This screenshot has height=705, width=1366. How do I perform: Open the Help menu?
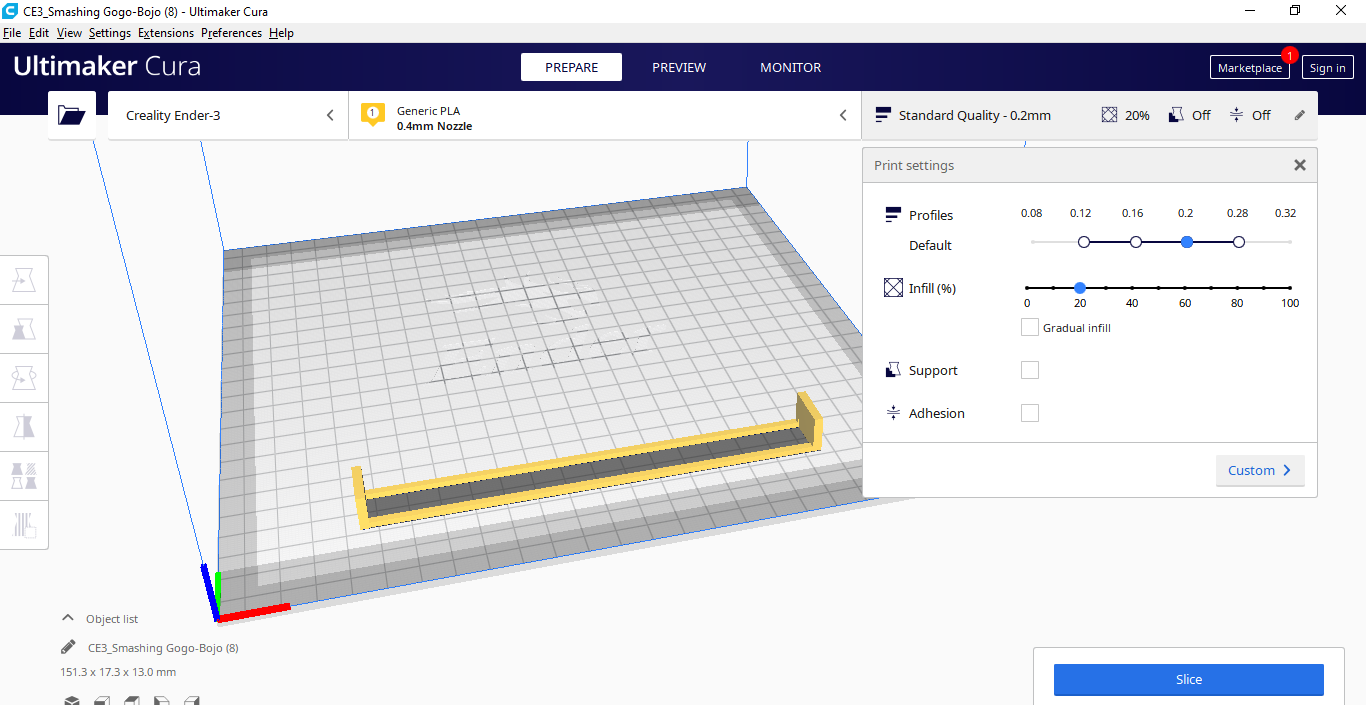pyautogui.click(x=281, y=33)
